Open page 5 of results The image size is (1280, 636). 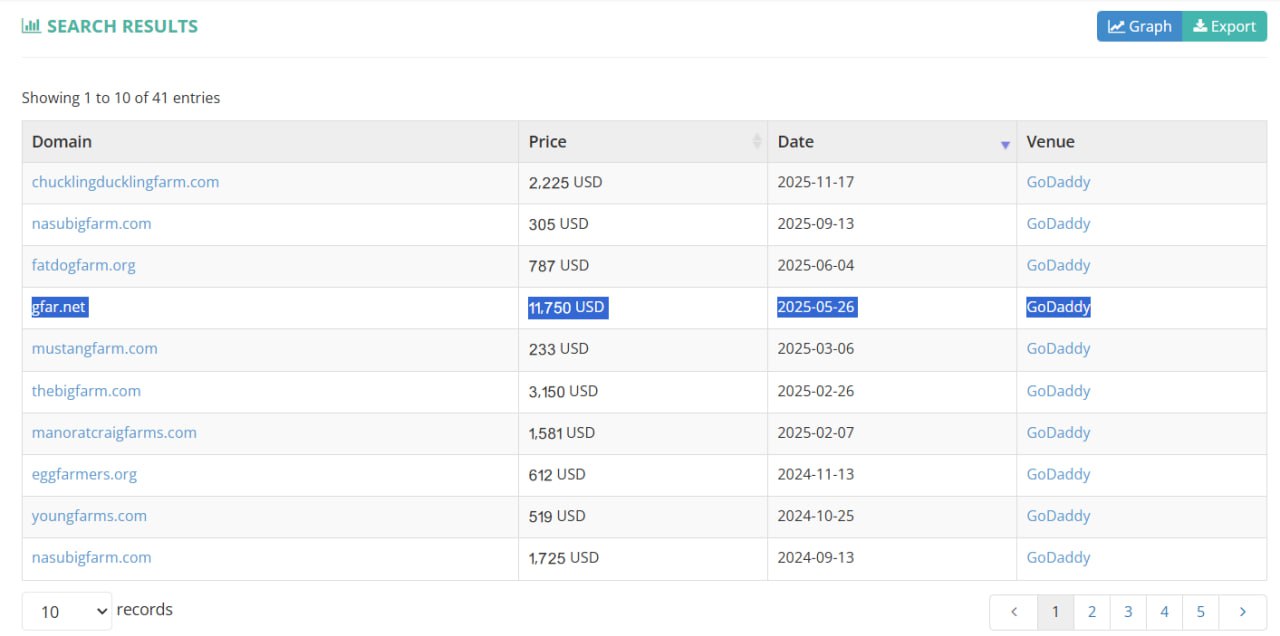click(1200, 612)
